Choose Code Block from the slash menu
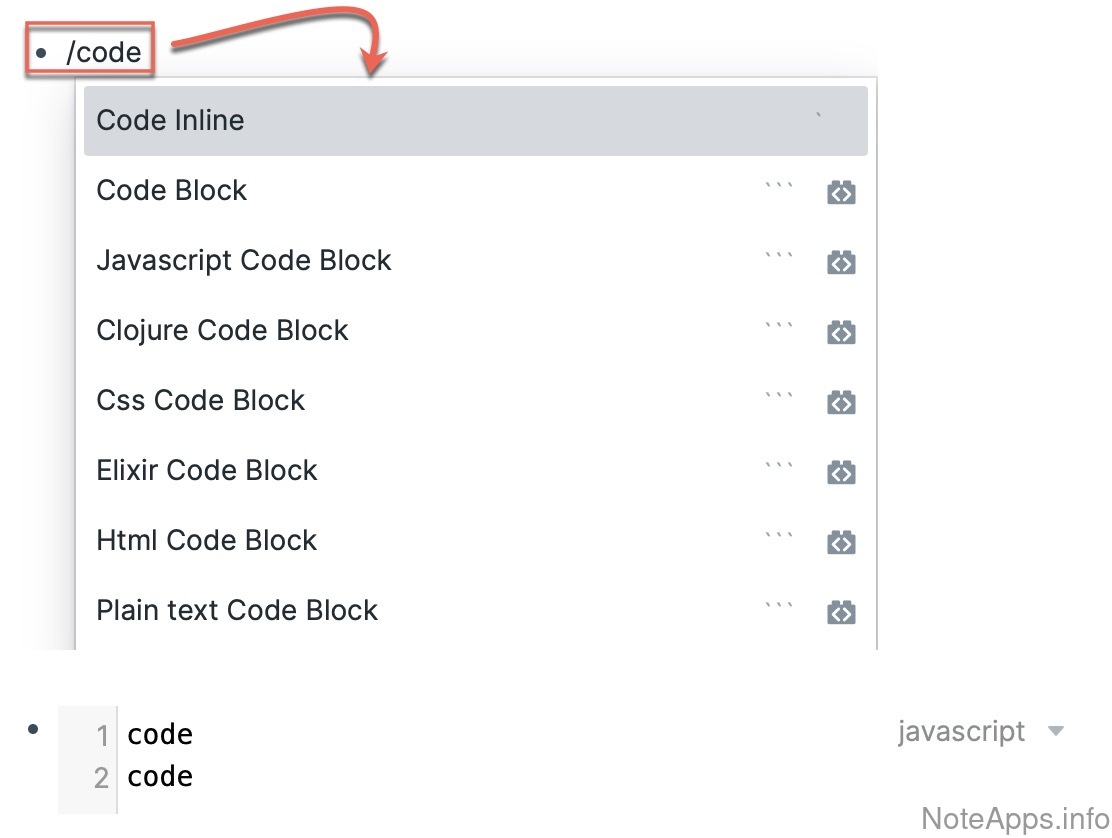1112x838 pixels. [172, 191]
